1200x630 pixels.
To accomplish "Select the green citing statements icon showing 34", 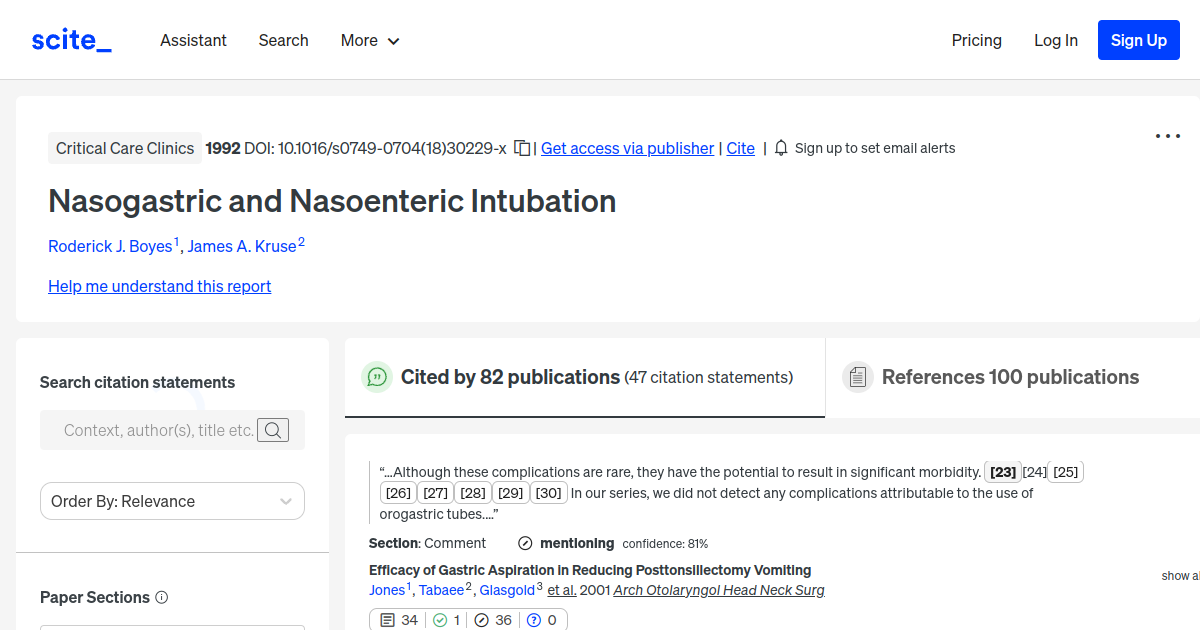I will 397,619.
